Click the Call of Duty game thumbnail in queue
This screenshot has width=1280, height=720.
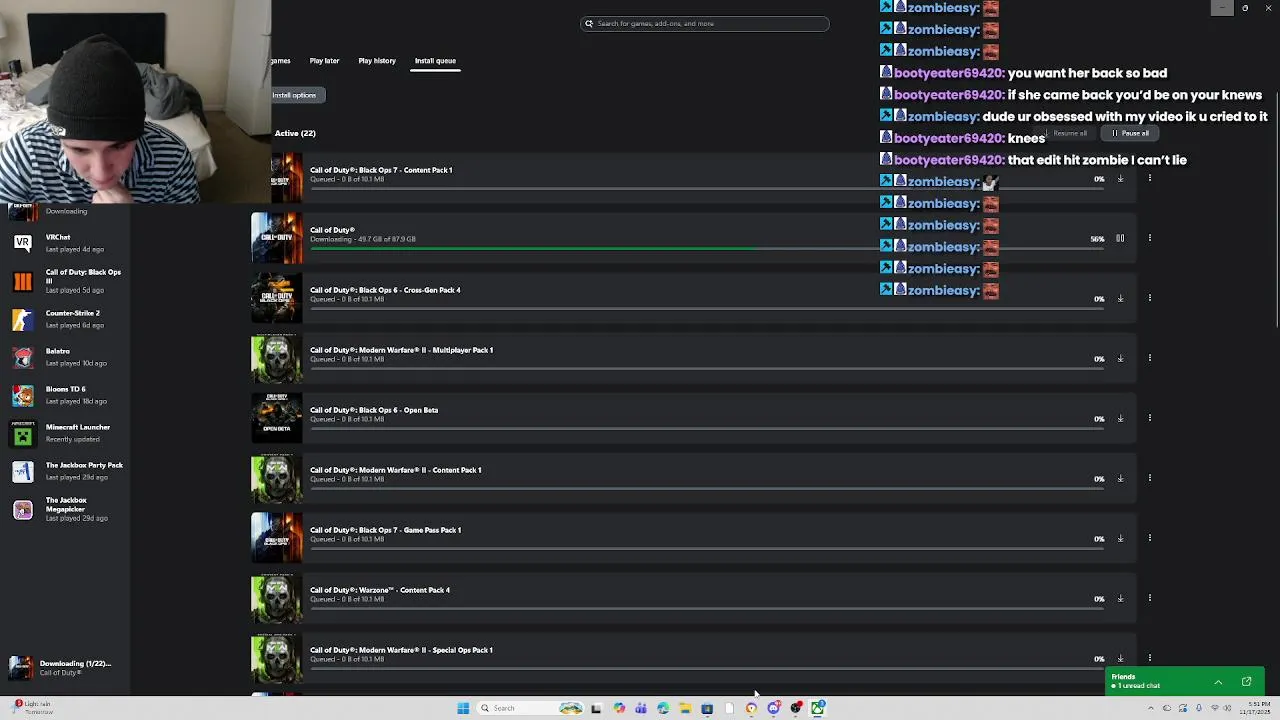(277, 238)
